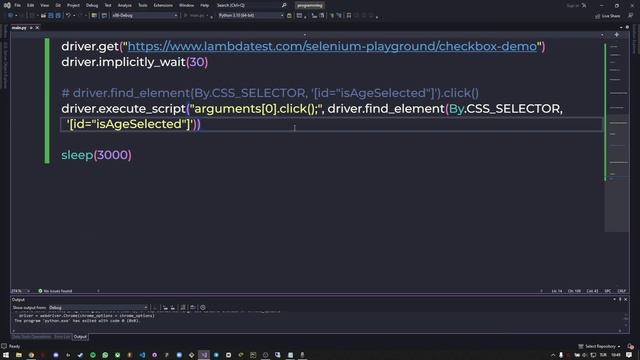Open VS Code from taskbar
The height and width of the screenshot is (360, 640).
pyautogui.click(x=142, y=355)
